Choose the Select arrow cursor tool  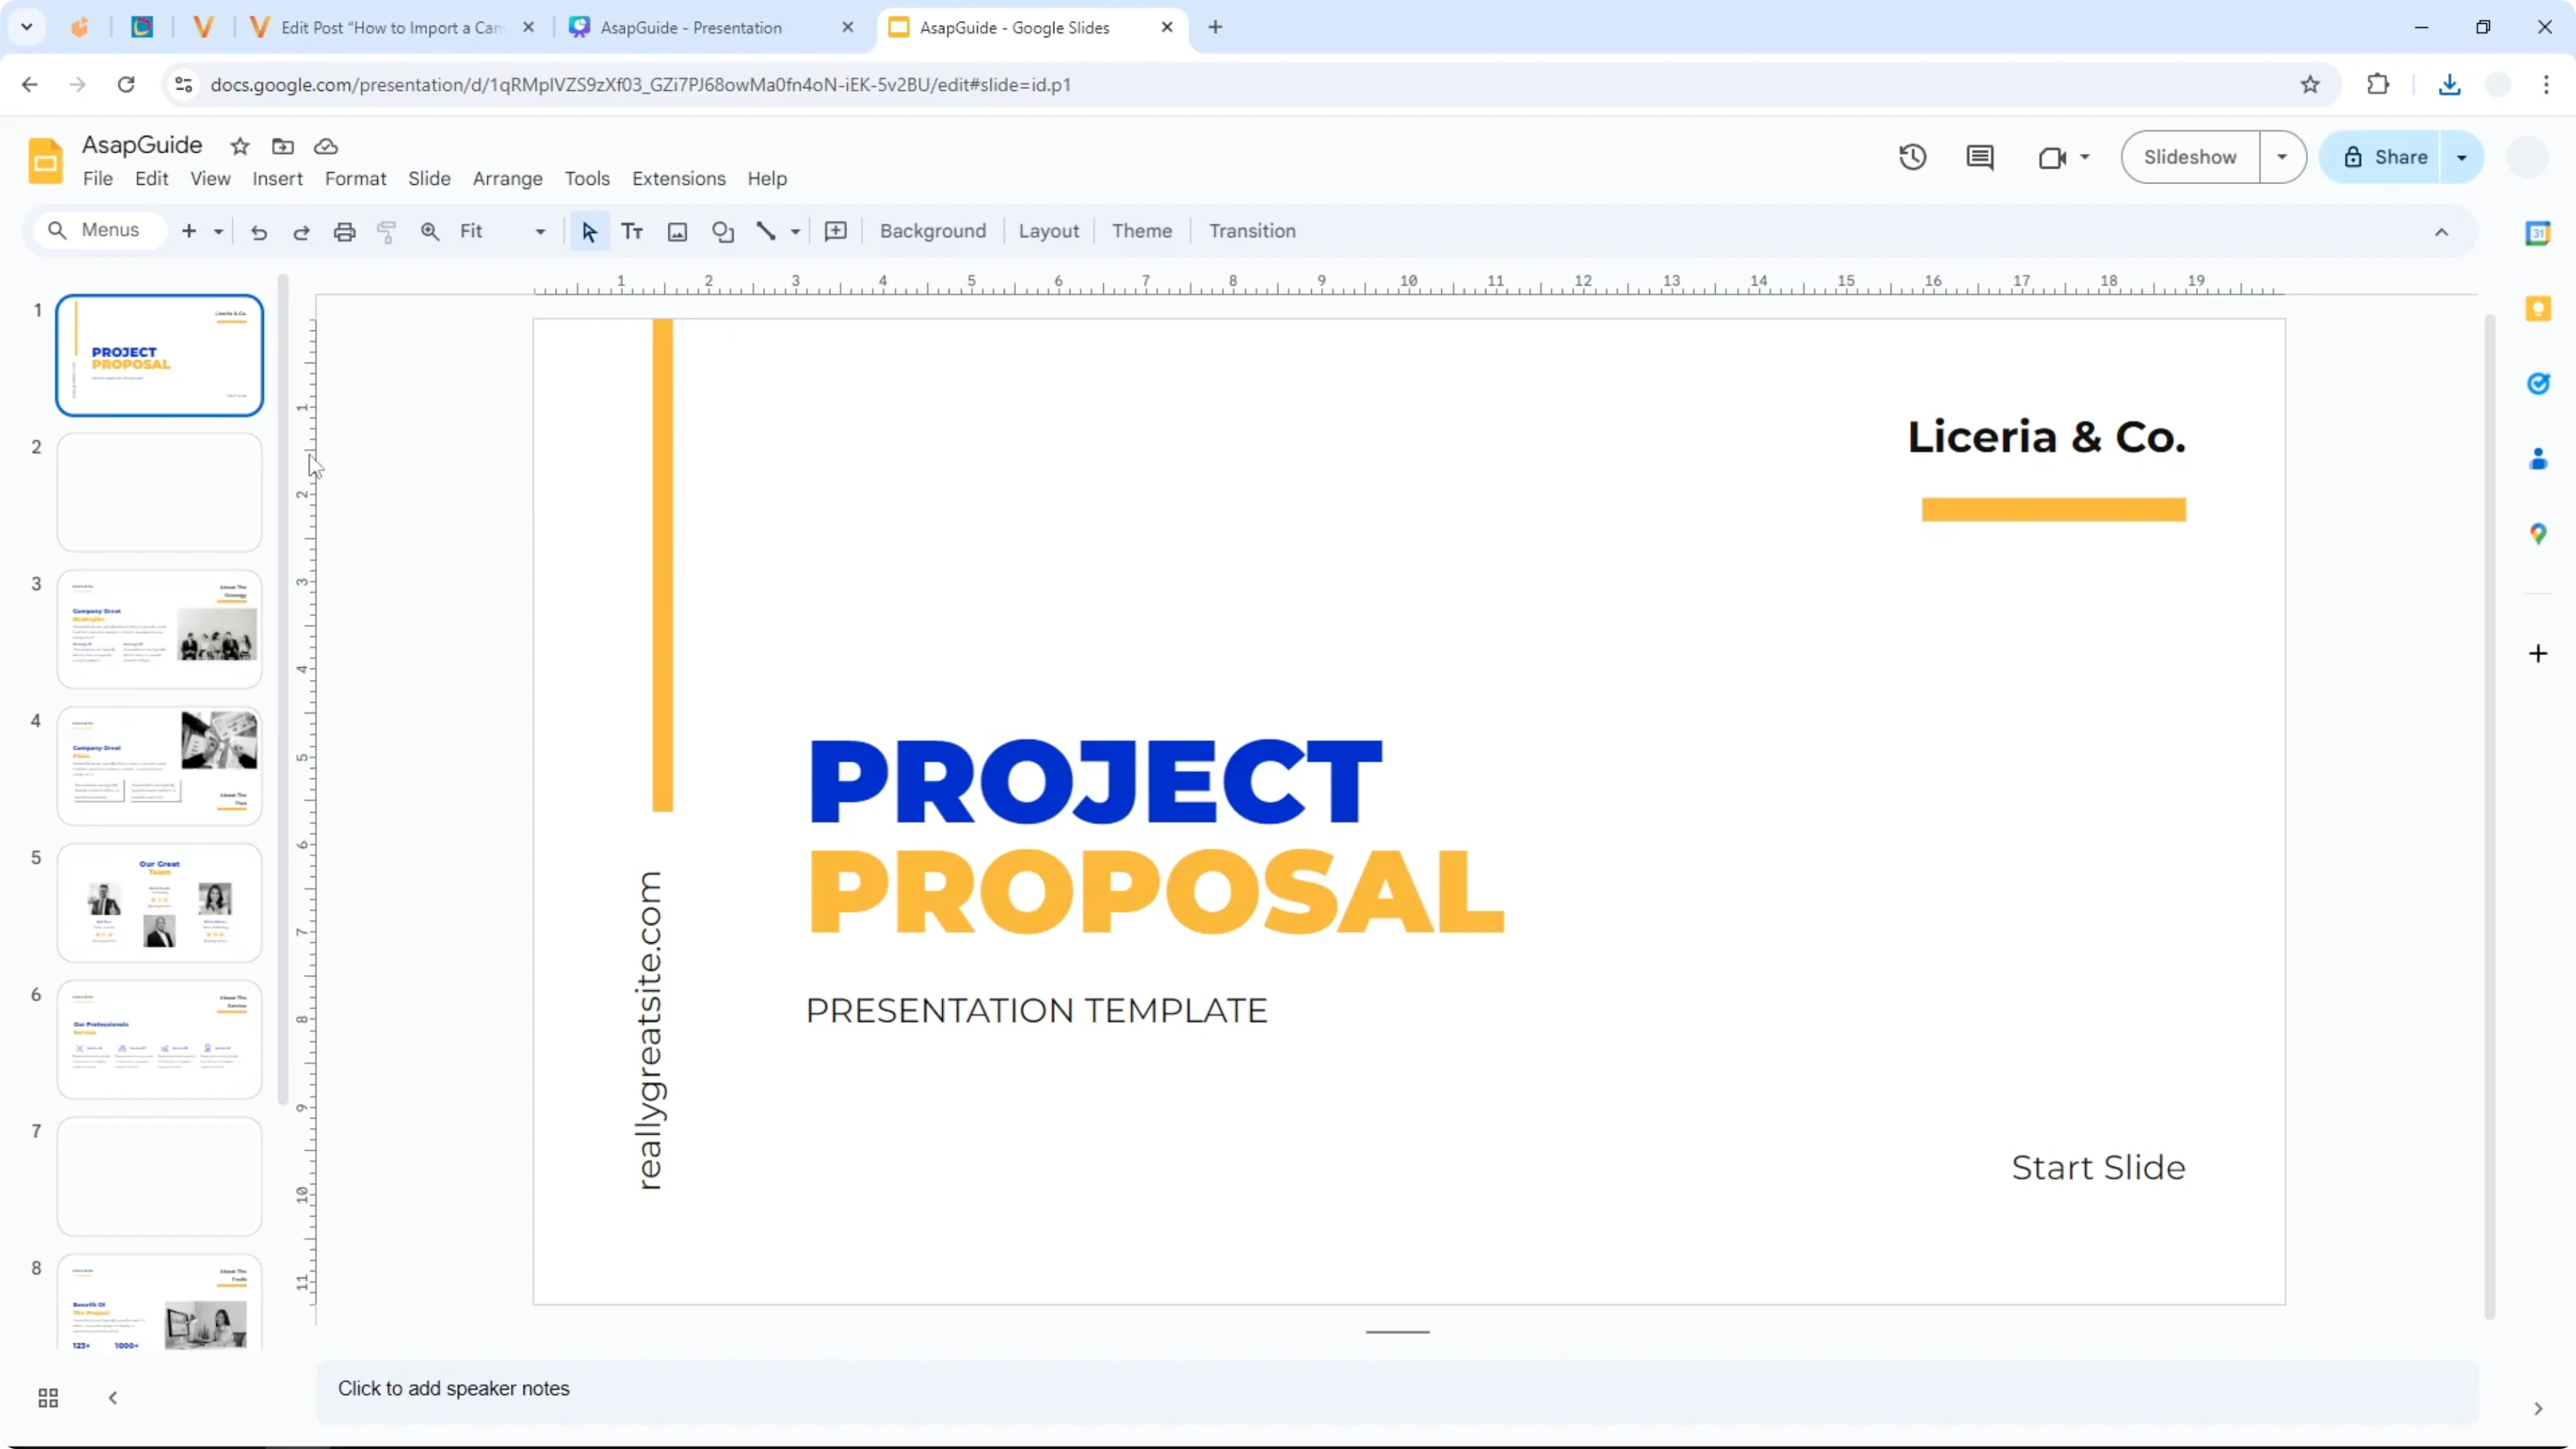click(589, 232)
